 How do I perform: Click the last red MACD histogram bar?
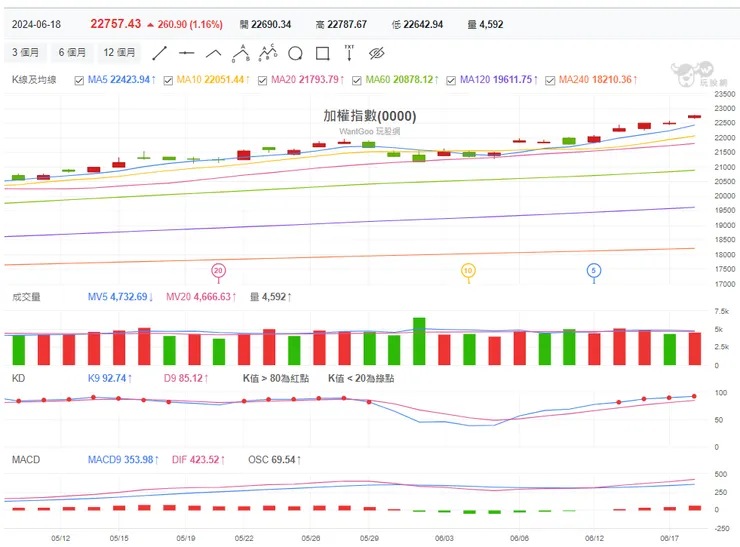[694, 508]
